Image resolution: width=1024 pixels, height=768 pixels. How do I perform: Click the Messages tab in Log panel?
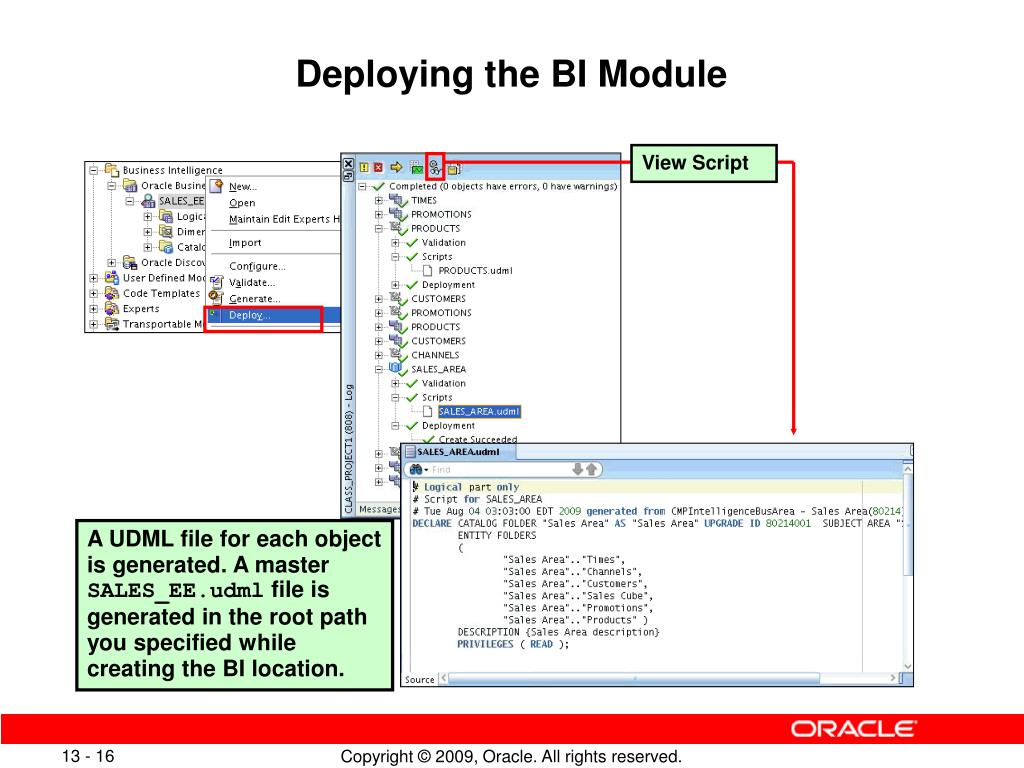(379, 509)
